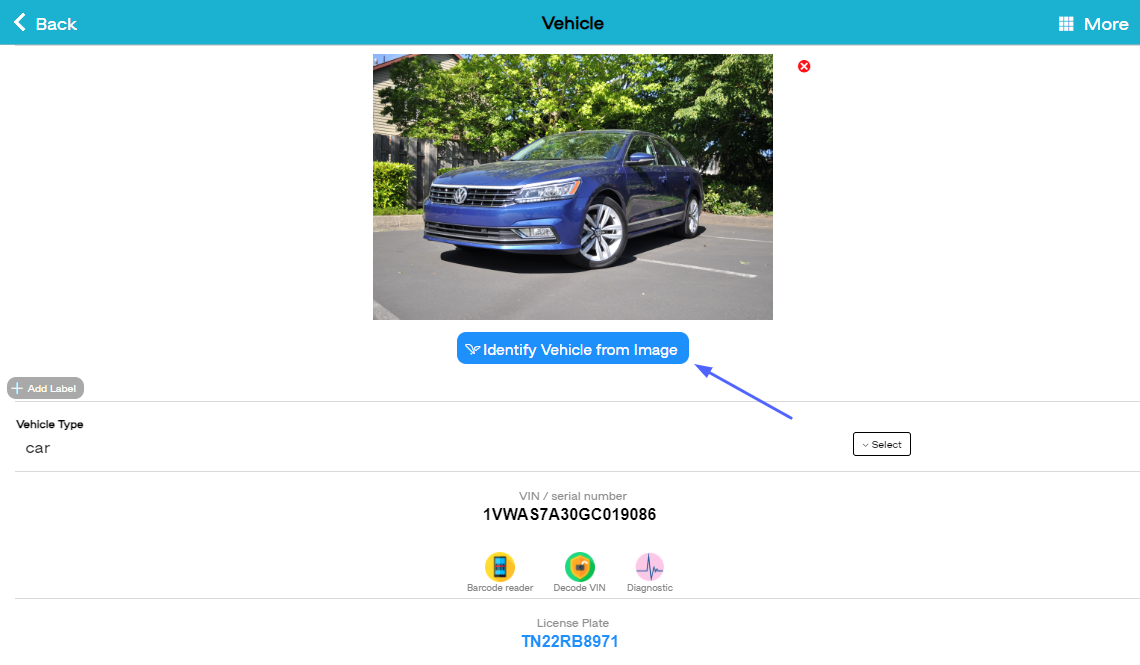Open the blue Volkswagen vehicle photo
Screen dimensions: 1140x665
[573, 187]
